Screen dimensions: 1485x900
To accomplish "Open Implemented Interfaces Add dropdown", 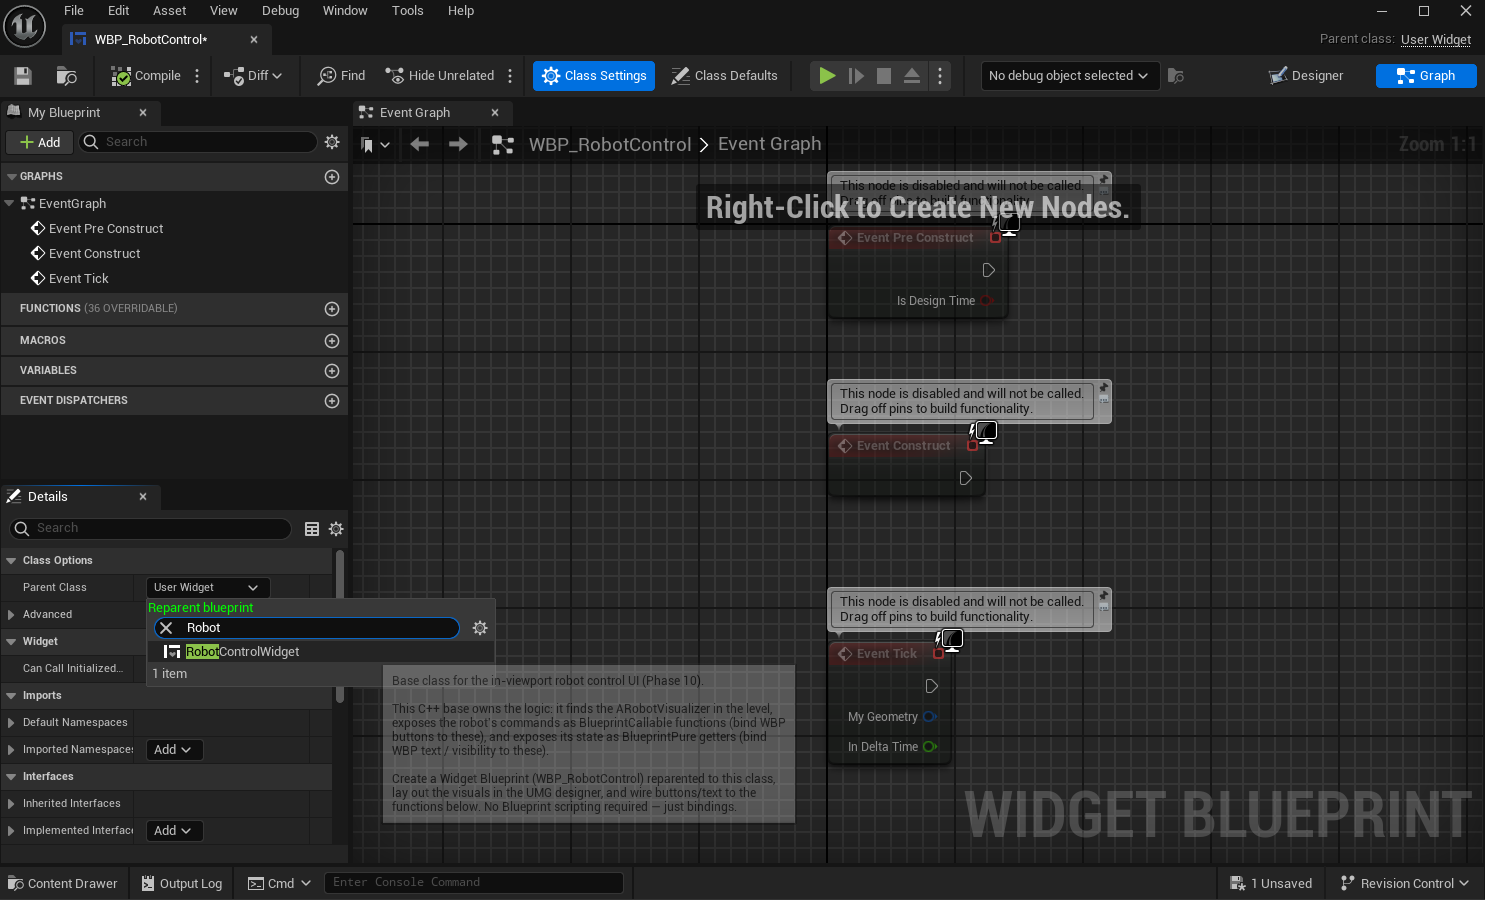I will [175, 831].
